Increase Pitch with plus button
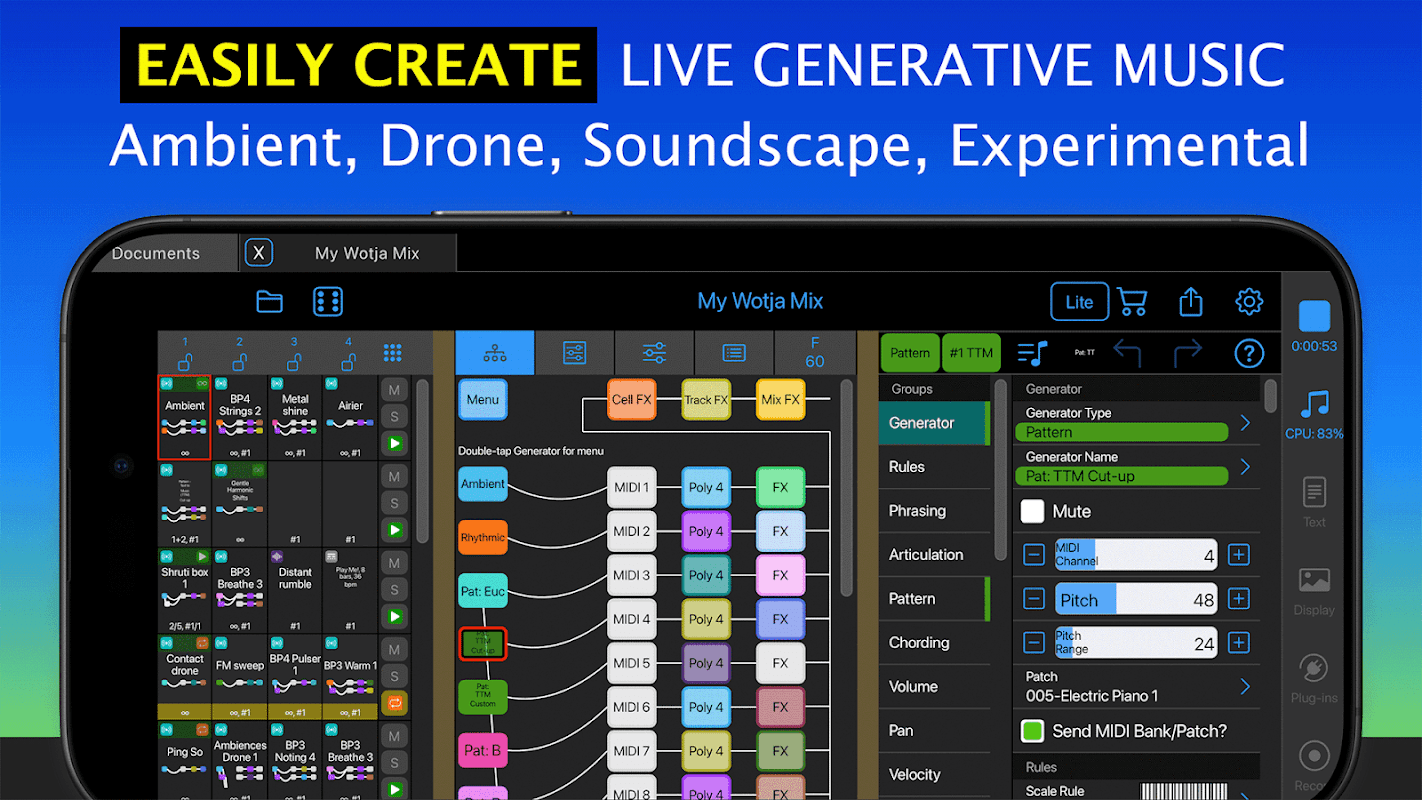 pyautogui.click(x=1238, y=599)
